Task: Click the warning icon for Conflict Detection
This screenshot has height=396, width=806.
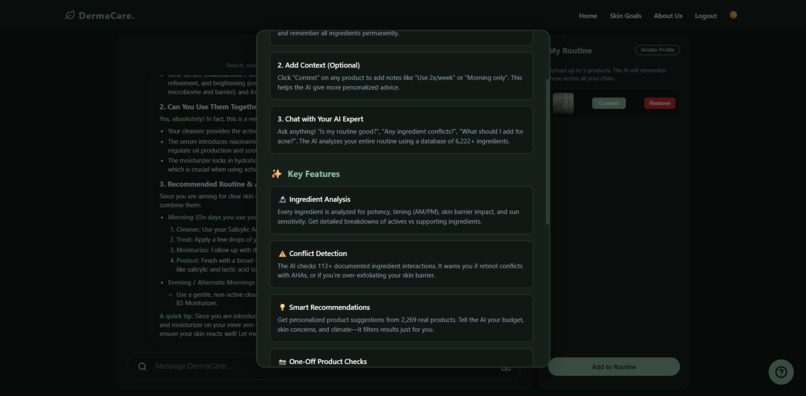Action: coord(282,254)
